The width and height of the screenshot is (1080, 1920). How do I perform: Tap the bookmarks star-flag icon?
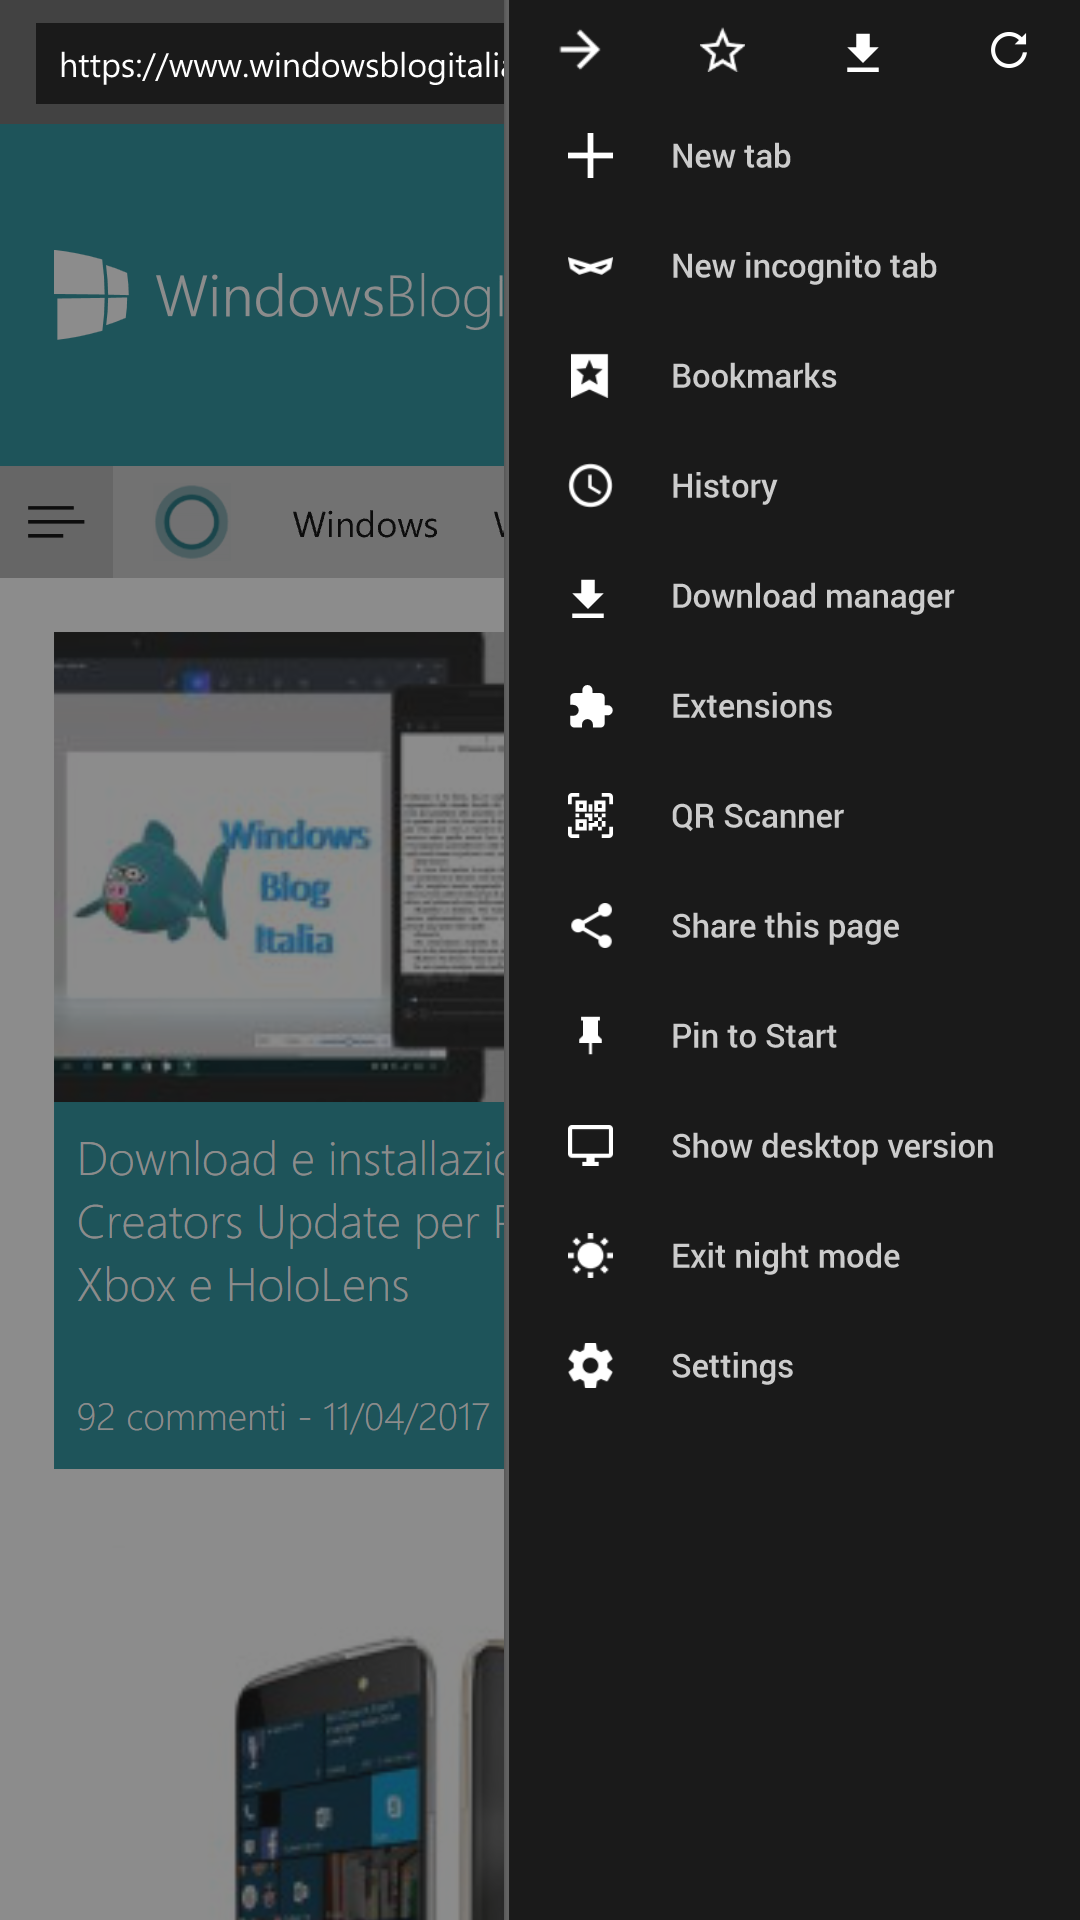tap(590, 376)
